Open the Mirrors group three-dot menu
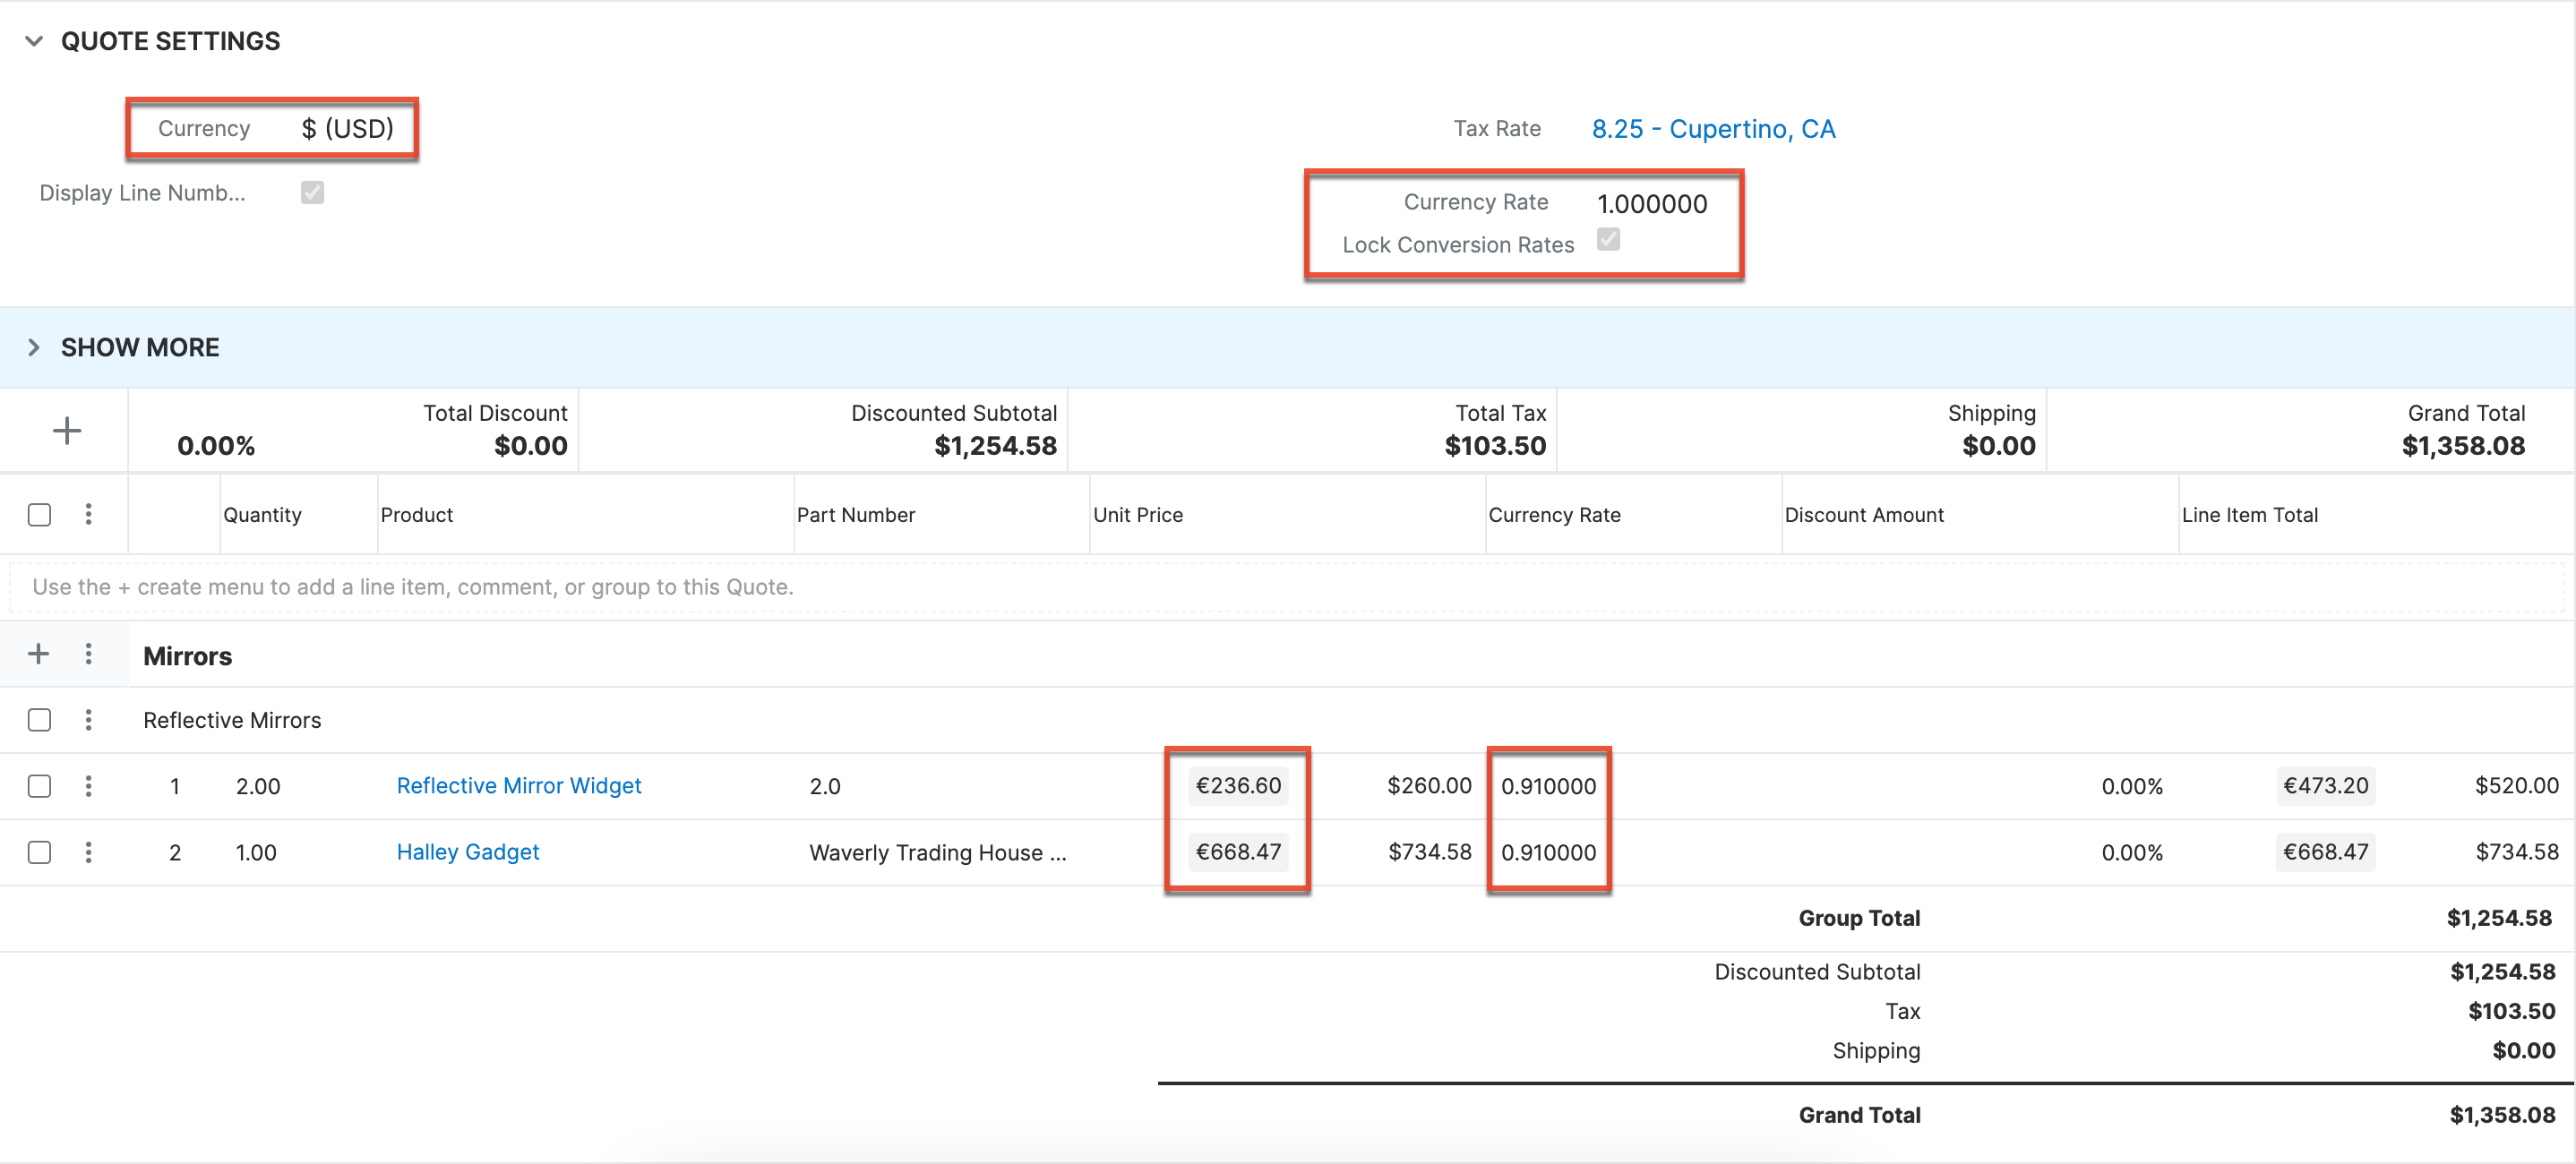Image resolution: width=2576 pixels, height=1164 pixels. pos(88,654)
